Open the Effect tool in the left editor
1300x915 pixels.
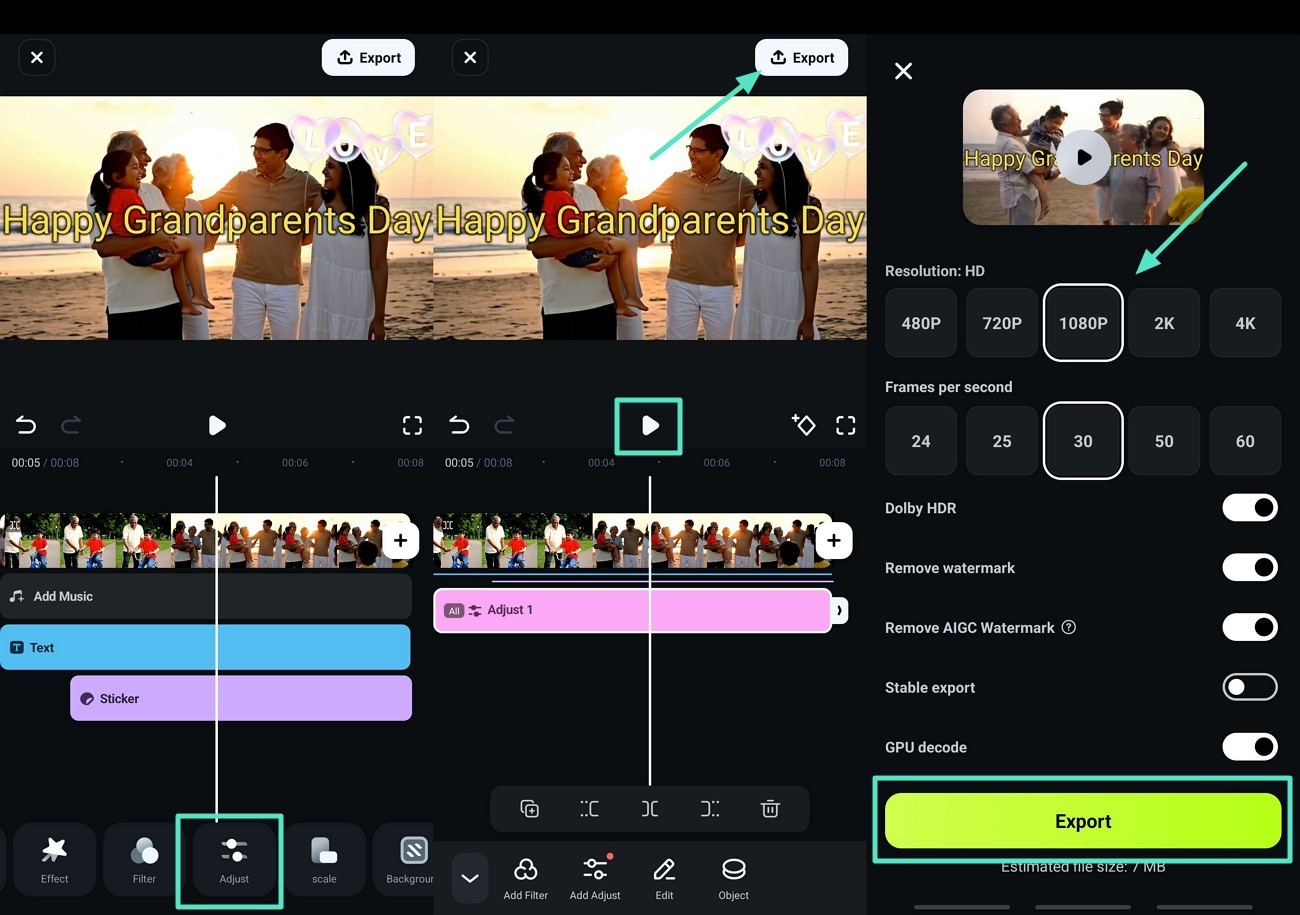click(x=54, y=860)
